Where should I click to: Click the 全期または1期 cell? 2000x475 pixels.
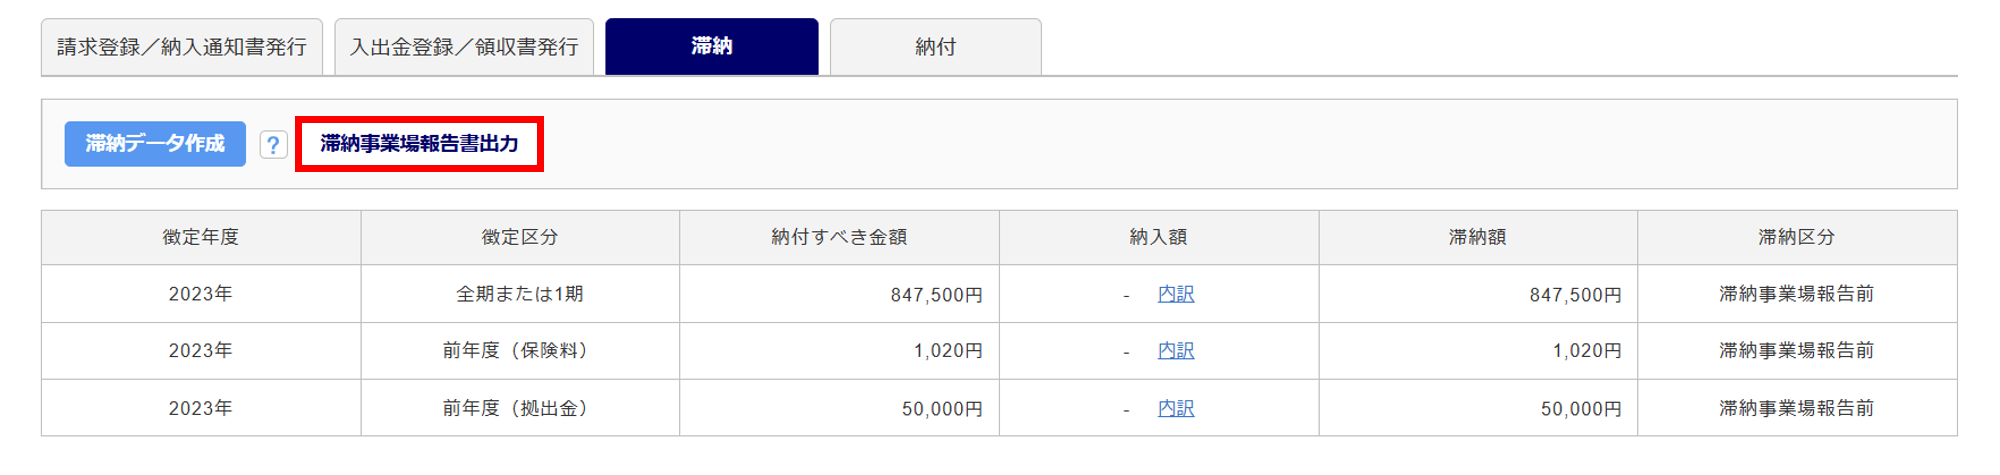point(520,294)
